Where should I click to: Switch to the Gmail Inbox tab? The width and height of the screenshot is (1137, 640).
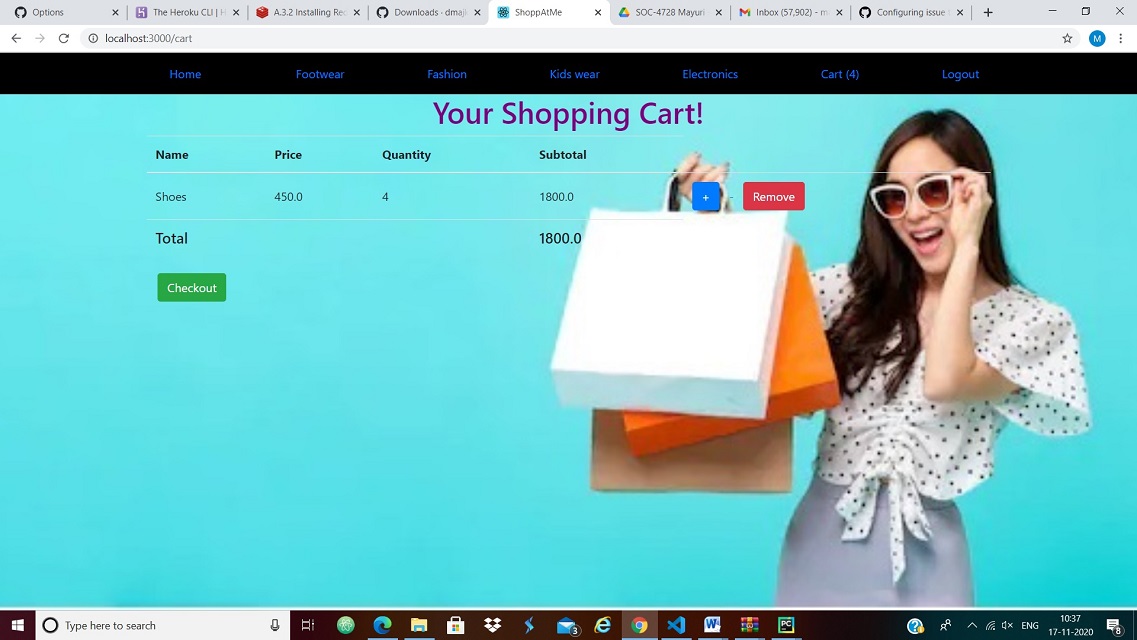point(786,12)
